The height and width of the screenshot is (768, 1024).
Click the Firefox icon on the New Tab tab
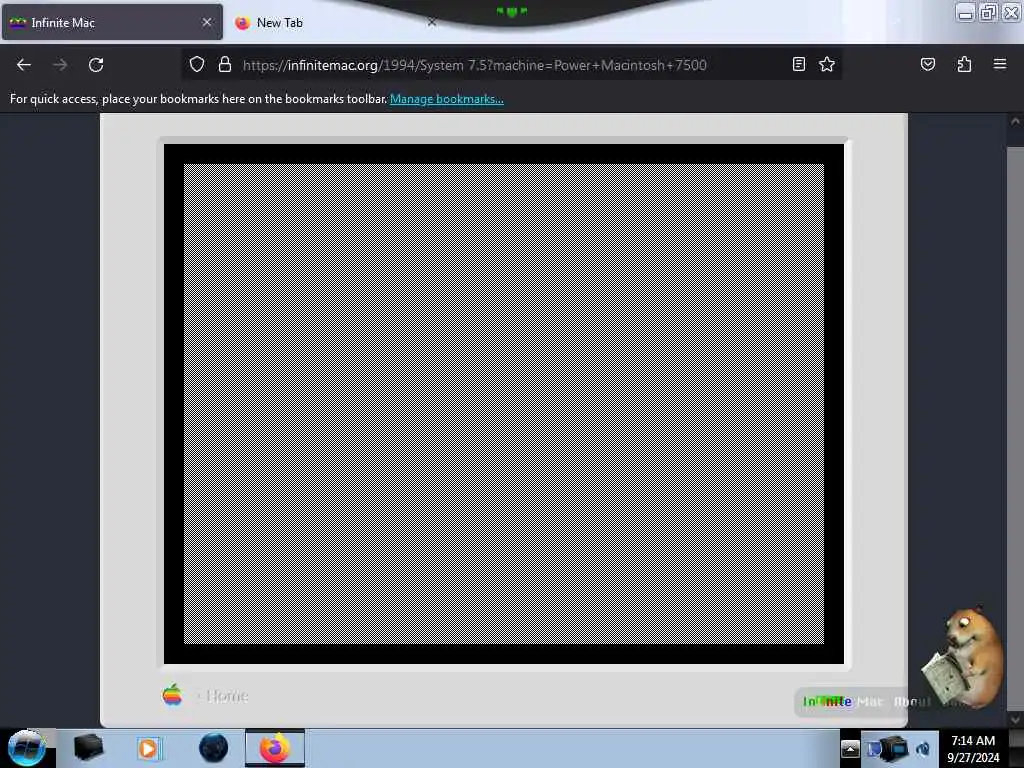[x=242, y=23]
